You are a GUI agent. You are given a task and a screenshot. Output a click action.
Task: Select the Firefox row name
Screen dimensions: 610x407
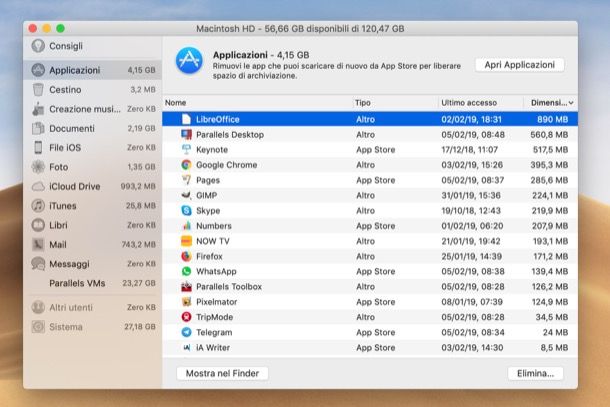click(209, 256)
